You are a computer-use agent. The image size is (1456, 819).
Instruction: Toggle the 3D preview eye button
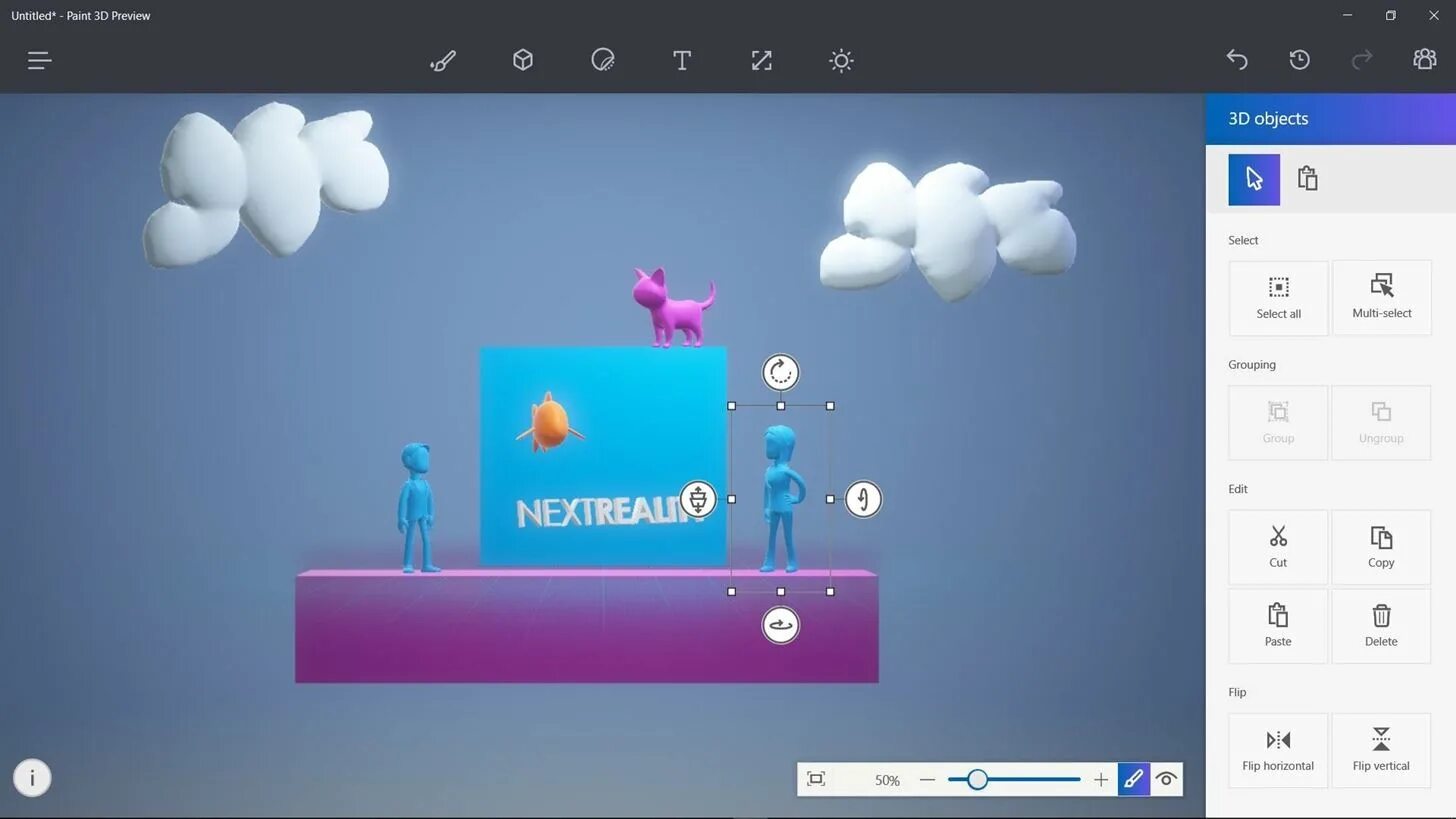[1166, 780]
